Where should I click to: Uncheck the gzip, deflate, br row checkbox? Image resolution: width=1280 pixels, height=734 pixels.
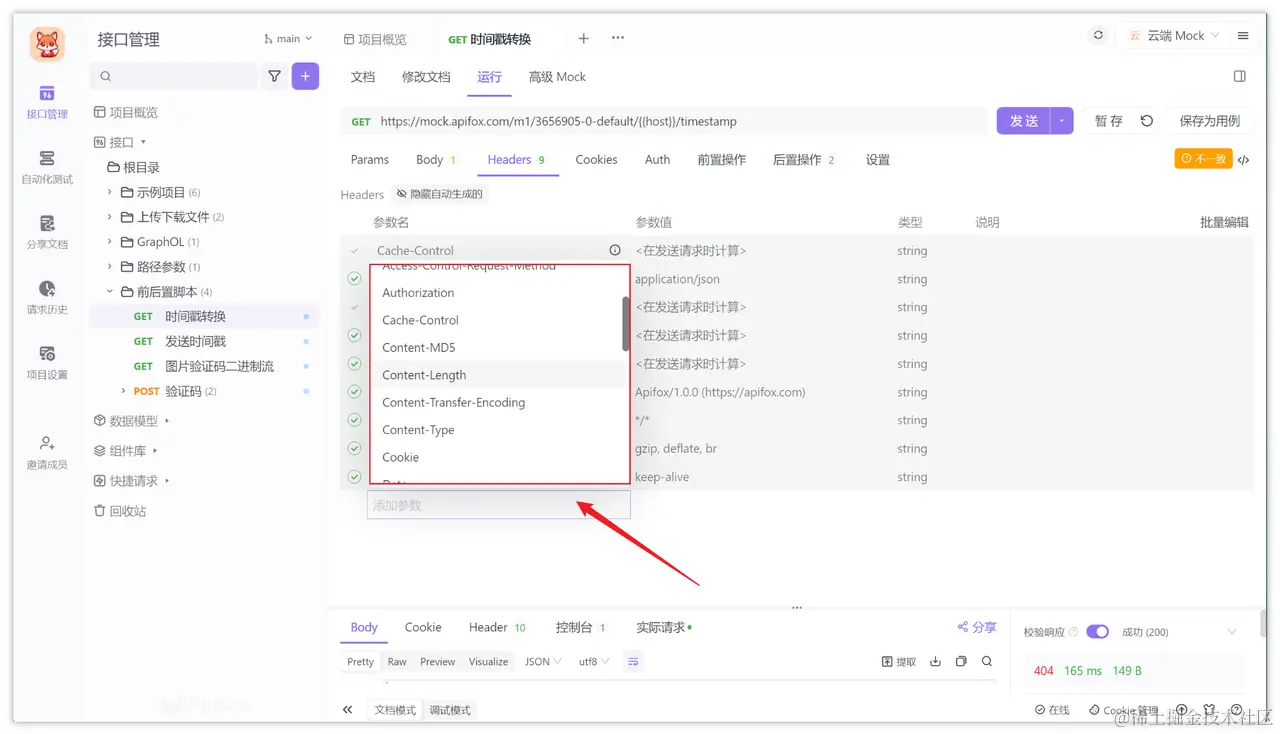(354, 448)
